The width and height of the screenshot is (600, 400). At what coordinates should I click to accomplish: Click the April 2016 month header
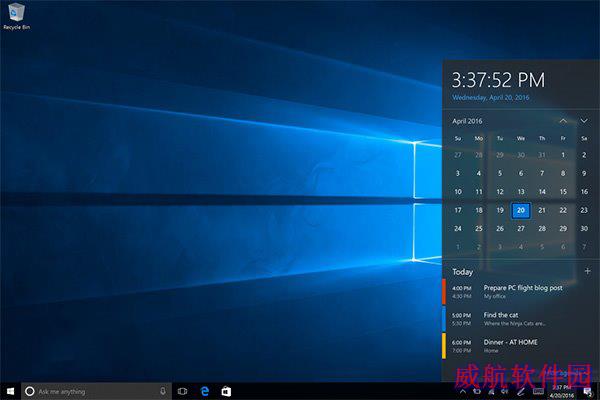[x=467, y=121]
